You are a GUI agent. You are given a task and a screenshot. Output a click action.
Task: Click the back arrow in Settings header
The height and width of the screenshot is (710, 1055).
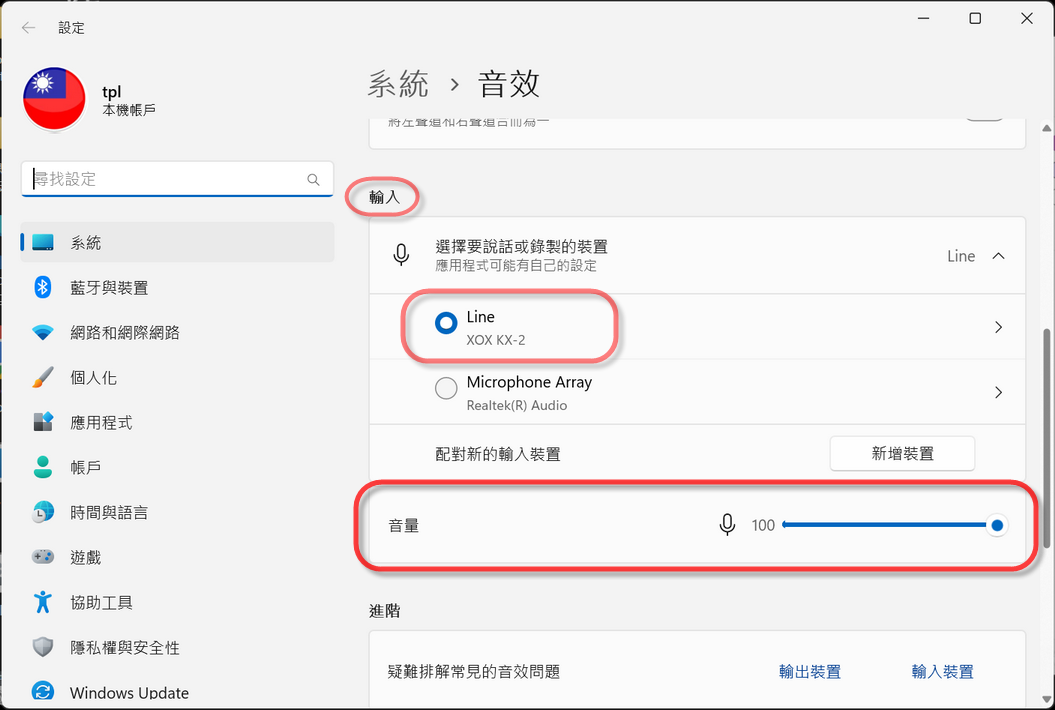pos(28,28)
